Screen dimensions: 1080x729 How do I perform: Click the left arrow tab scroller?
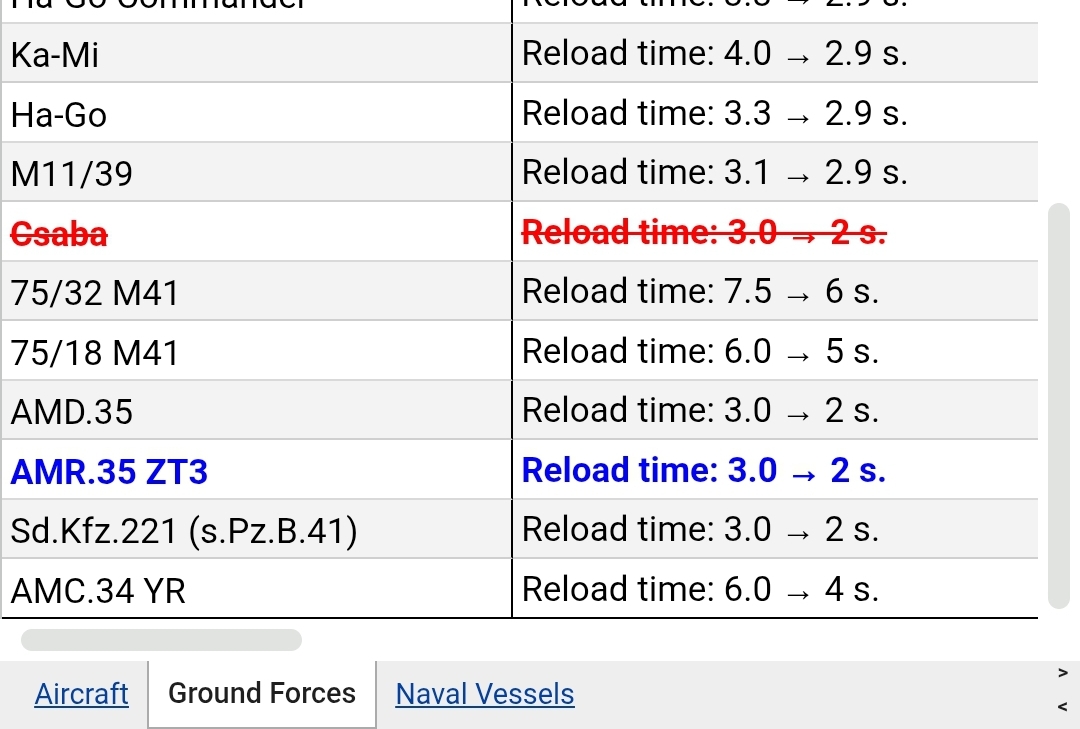(1063, 707)
